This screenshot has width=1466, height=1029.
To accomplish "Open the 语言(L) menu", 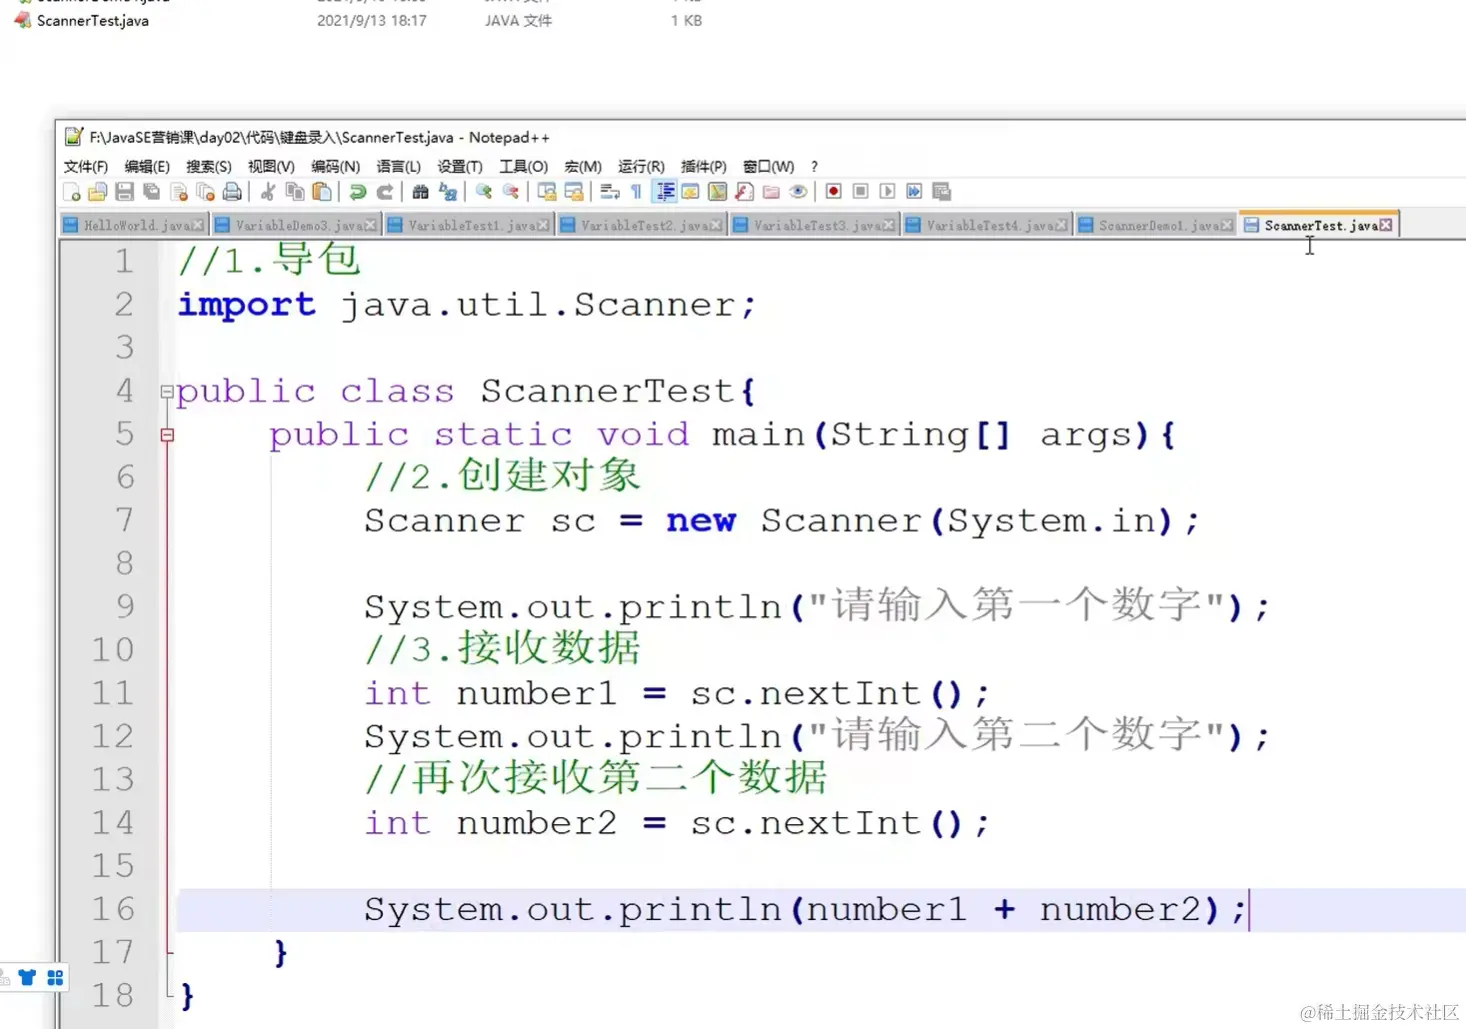I will [398, 167].
